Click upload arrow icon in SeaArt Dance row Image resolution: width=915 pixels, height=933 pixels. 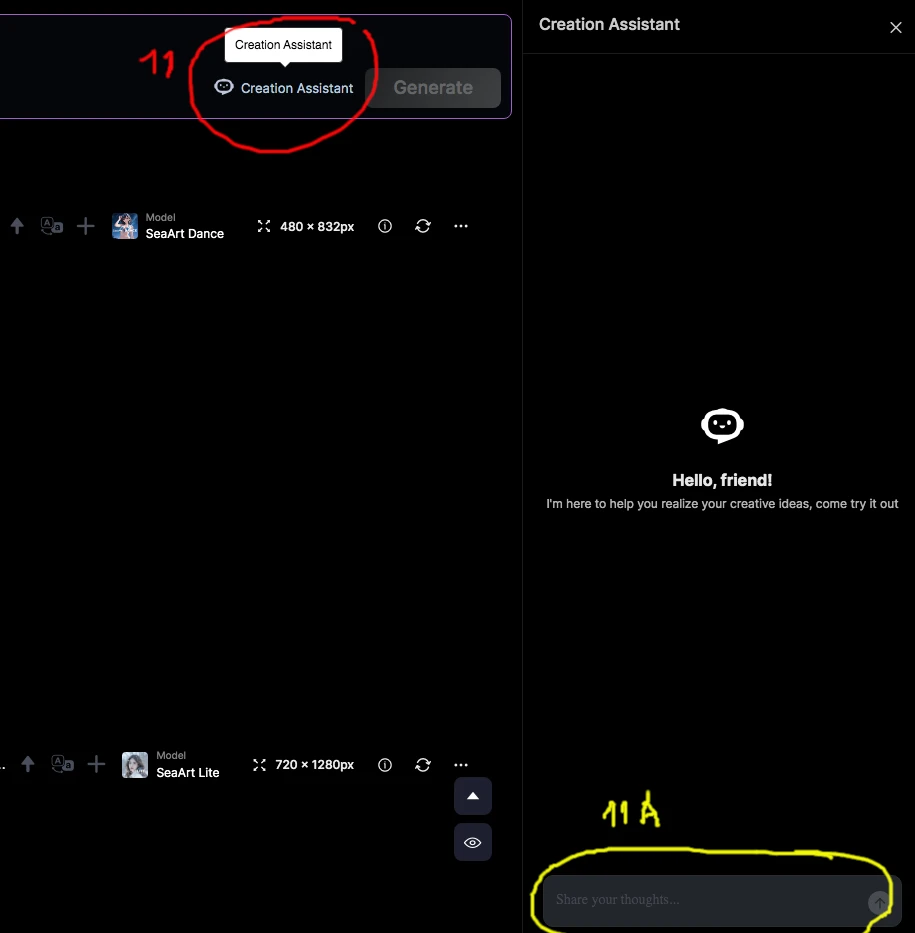point(17,226)
